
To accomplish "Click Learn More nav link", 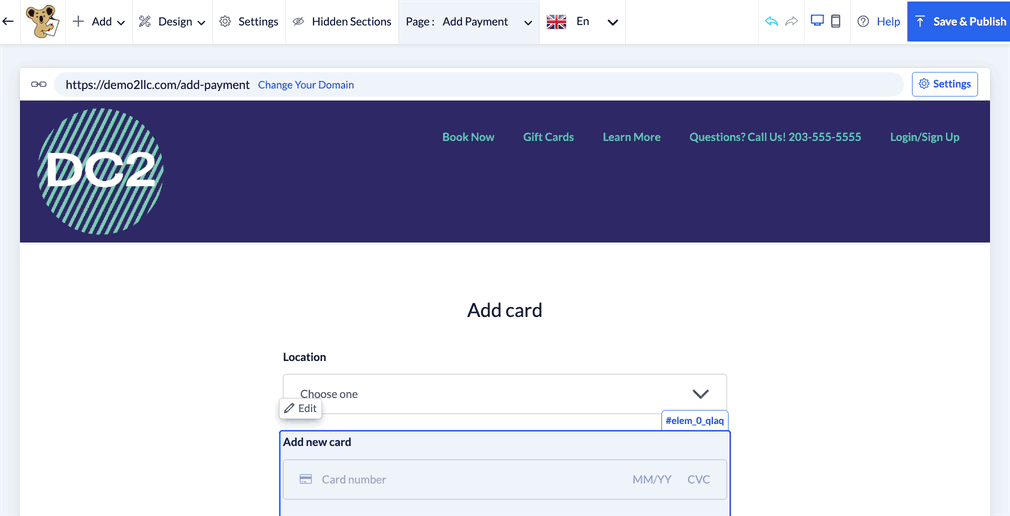I will pos(631,137).
